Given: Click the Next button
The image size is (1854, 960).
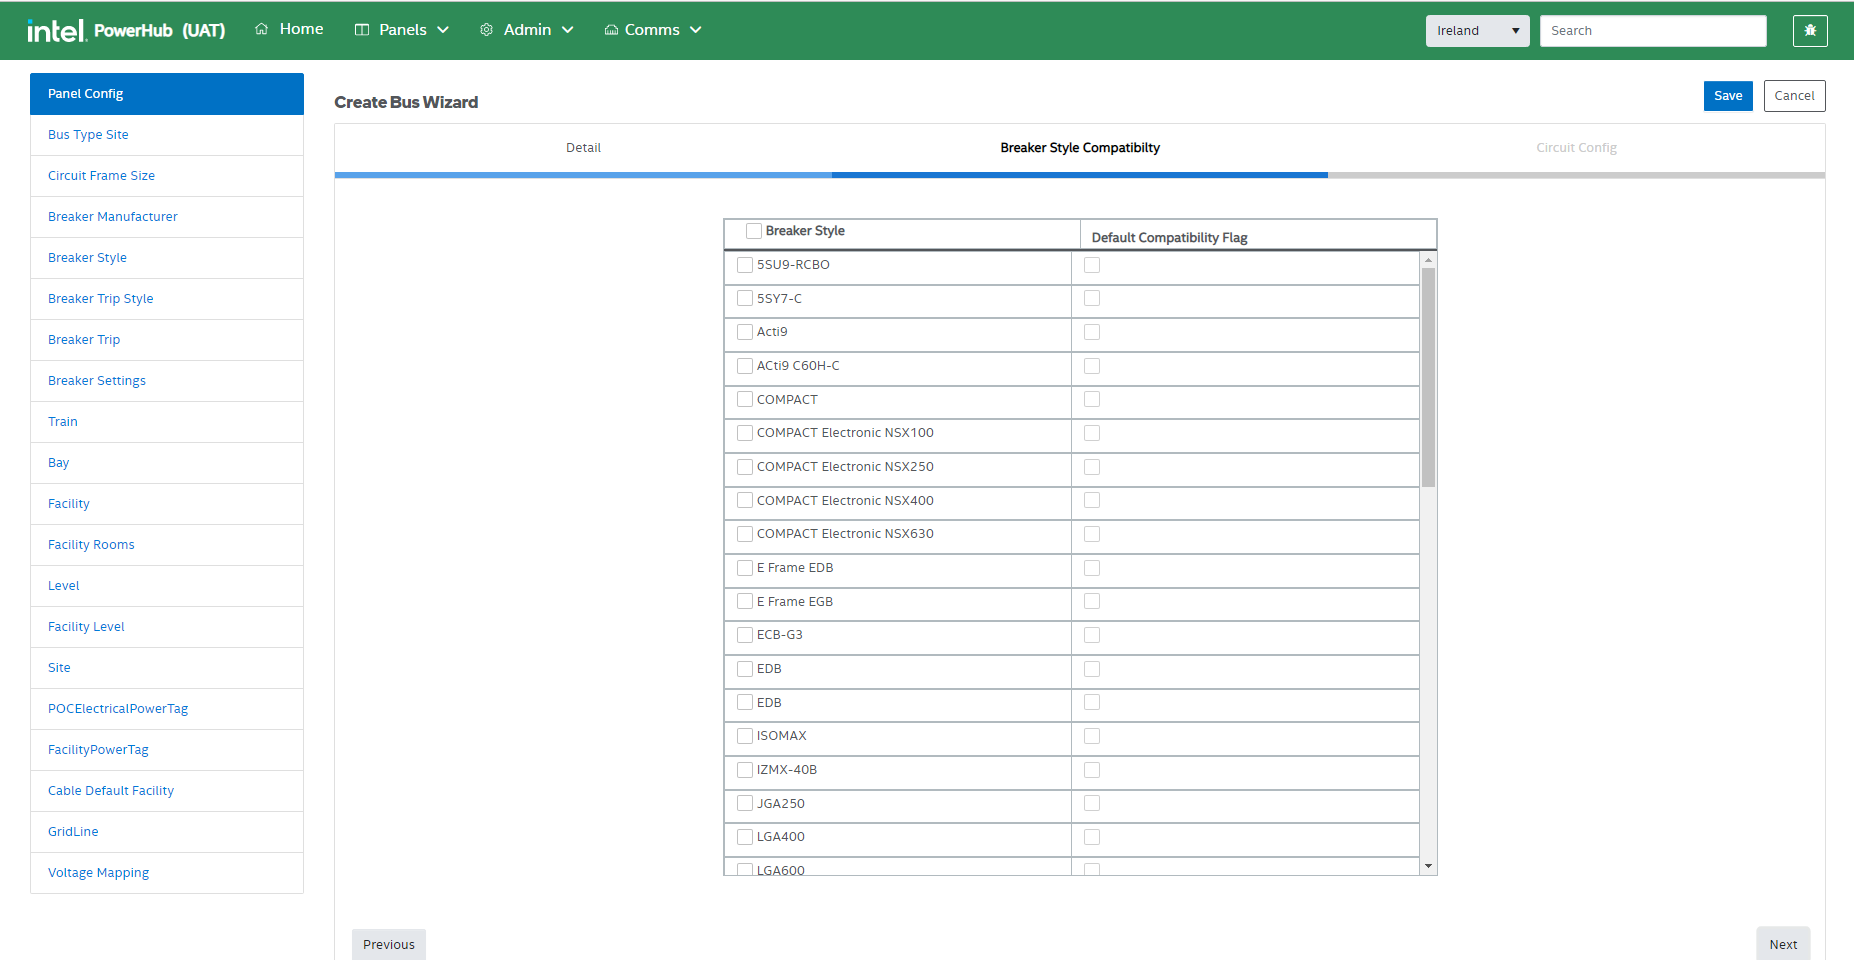Looking at the screenshot, I should 1782,944.
